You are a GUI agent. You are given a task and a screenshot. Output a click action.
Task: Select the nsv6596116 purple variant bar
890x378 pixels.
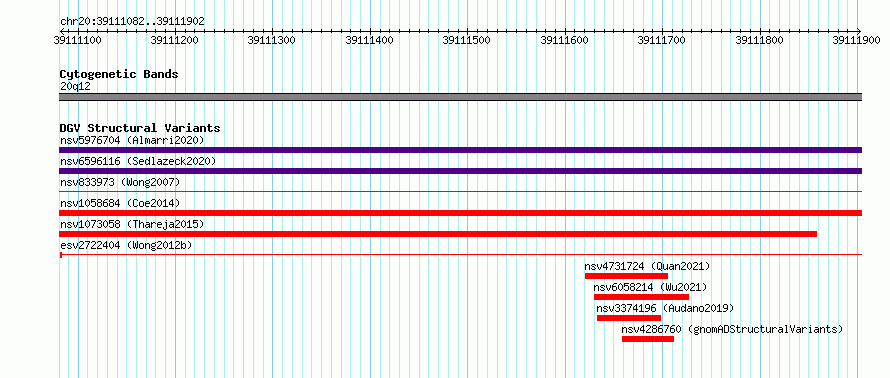click(460, 171)
